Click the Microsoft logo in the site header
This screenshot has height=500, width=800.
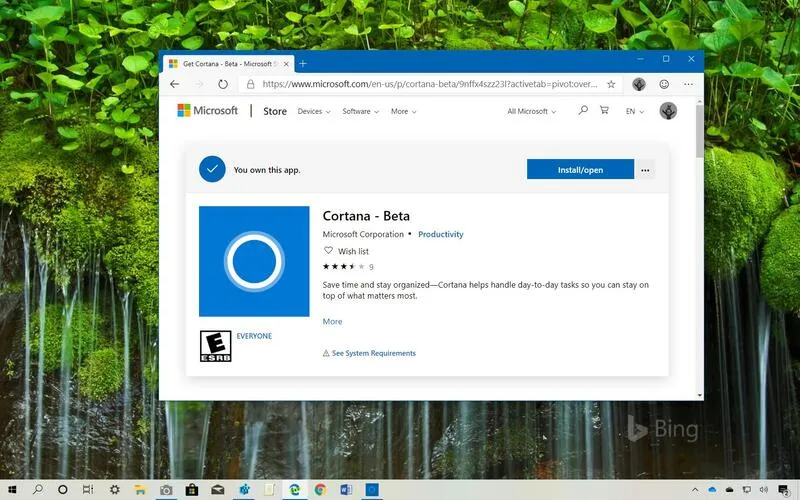[x=207, y=110]
